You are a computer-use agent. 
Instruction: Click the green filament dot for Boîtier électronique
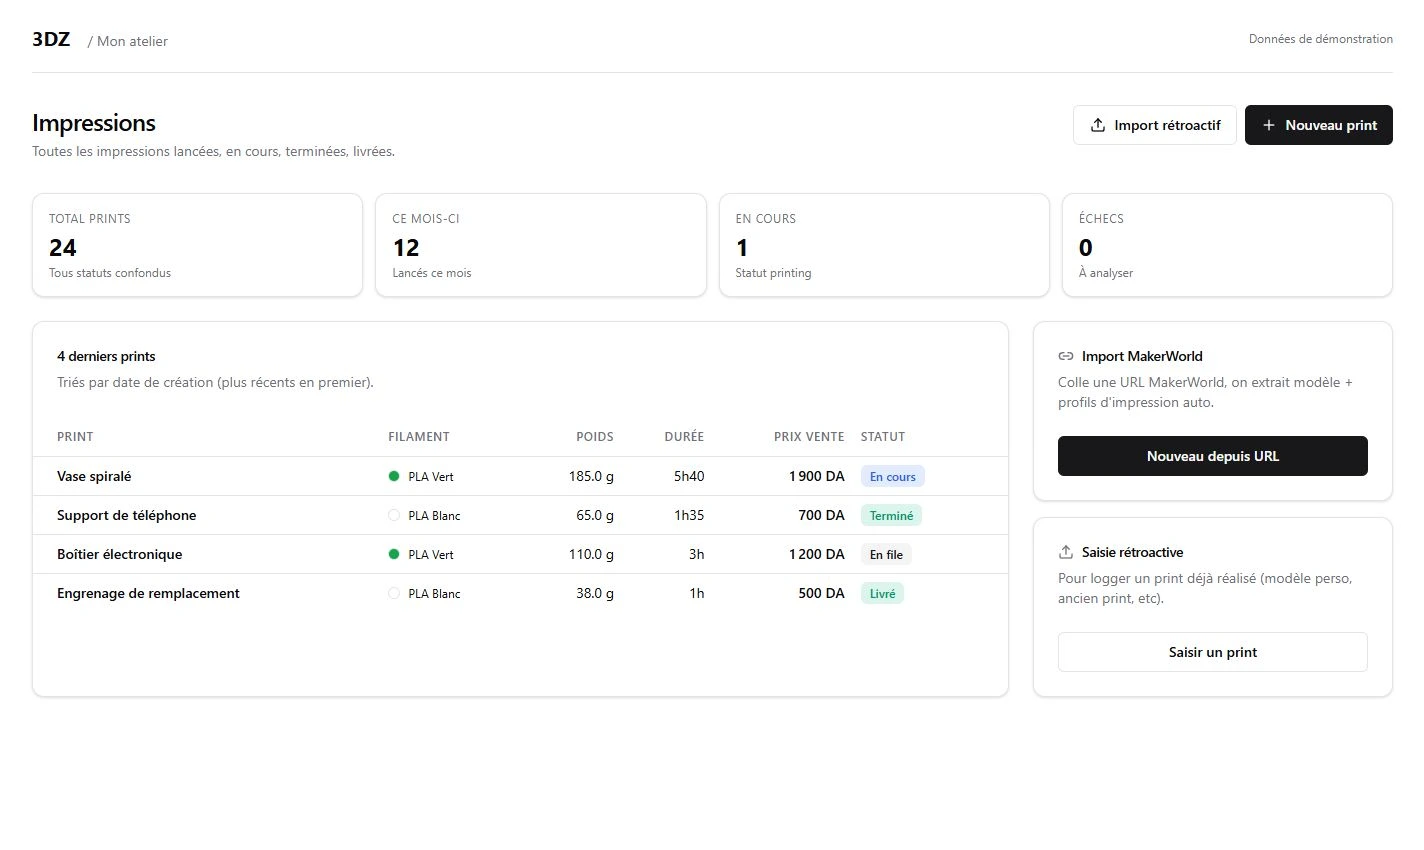[x=394, y=554]
